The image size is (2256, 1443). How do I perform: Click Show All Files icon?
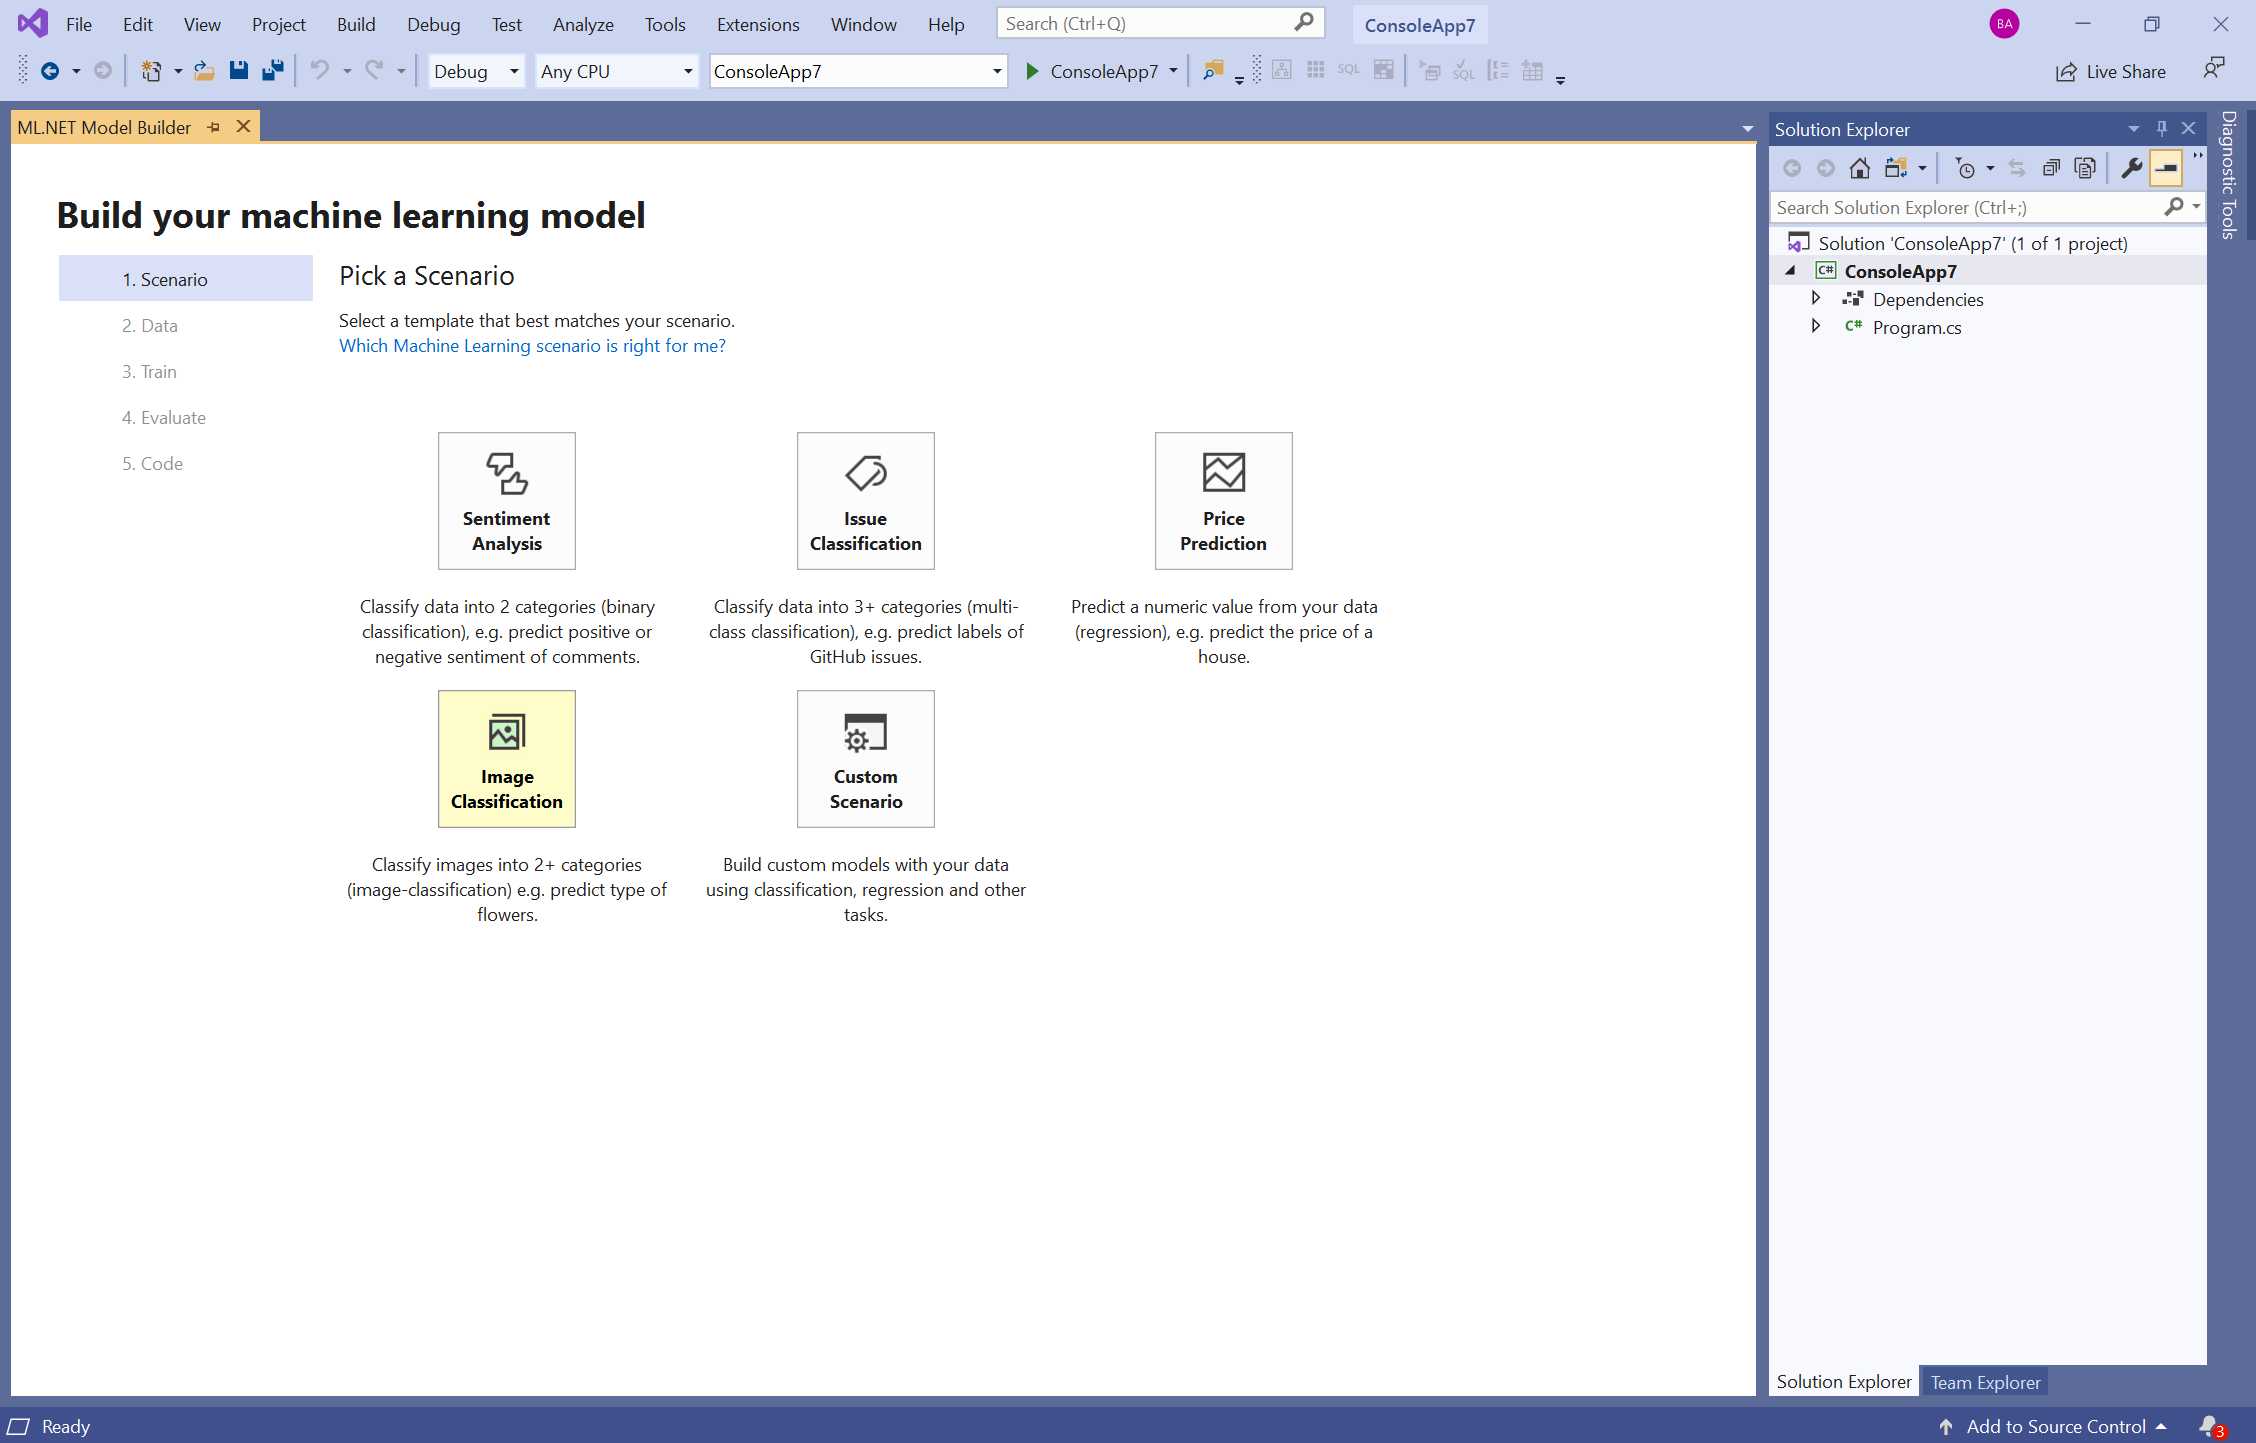[x=2085, y=168]
